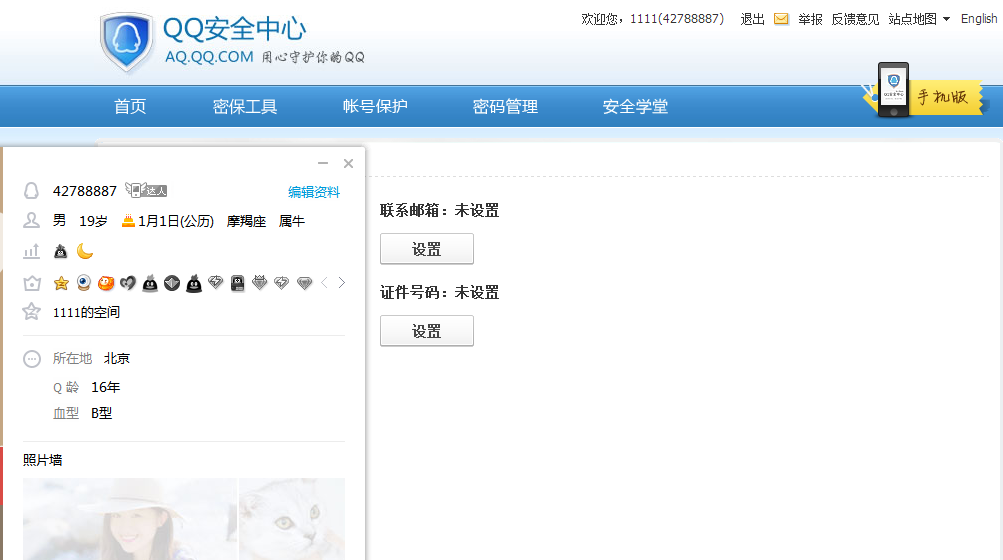Screen dimensions: 1003x560
Task: Click the crown medal outline icon
Action: tap(31, 283)
